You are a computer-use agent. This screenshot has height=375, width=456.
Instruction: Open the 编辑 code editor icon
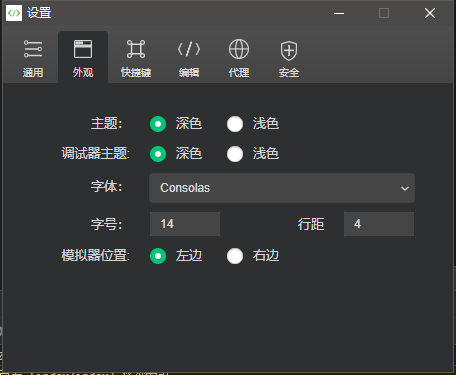pos(189,49)
